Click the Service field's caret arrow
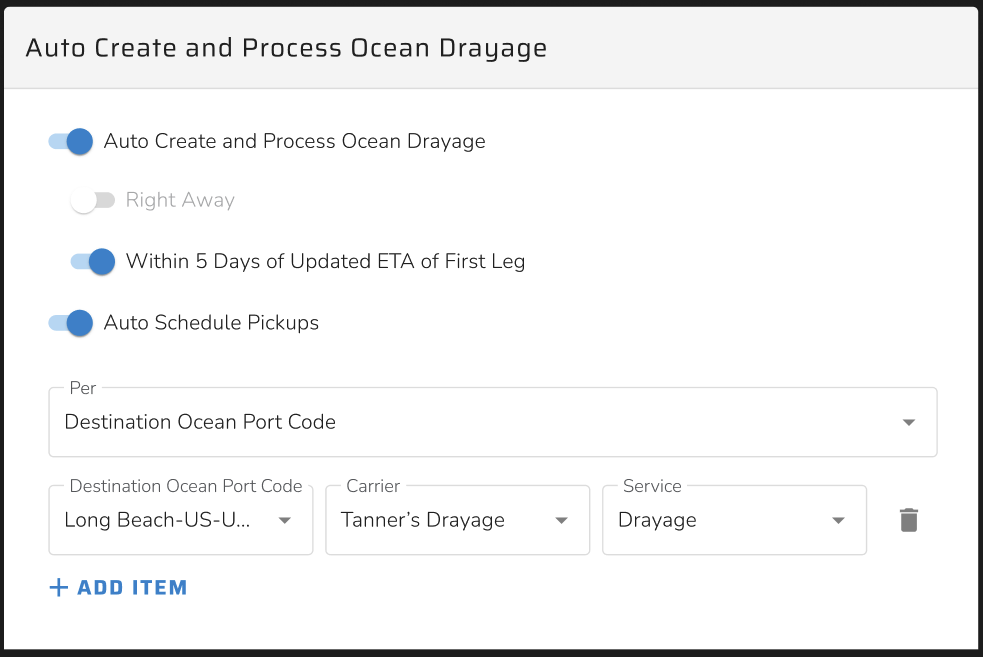Image resolution: width=983 pixels, height=657 pixels. coord(838,520)
